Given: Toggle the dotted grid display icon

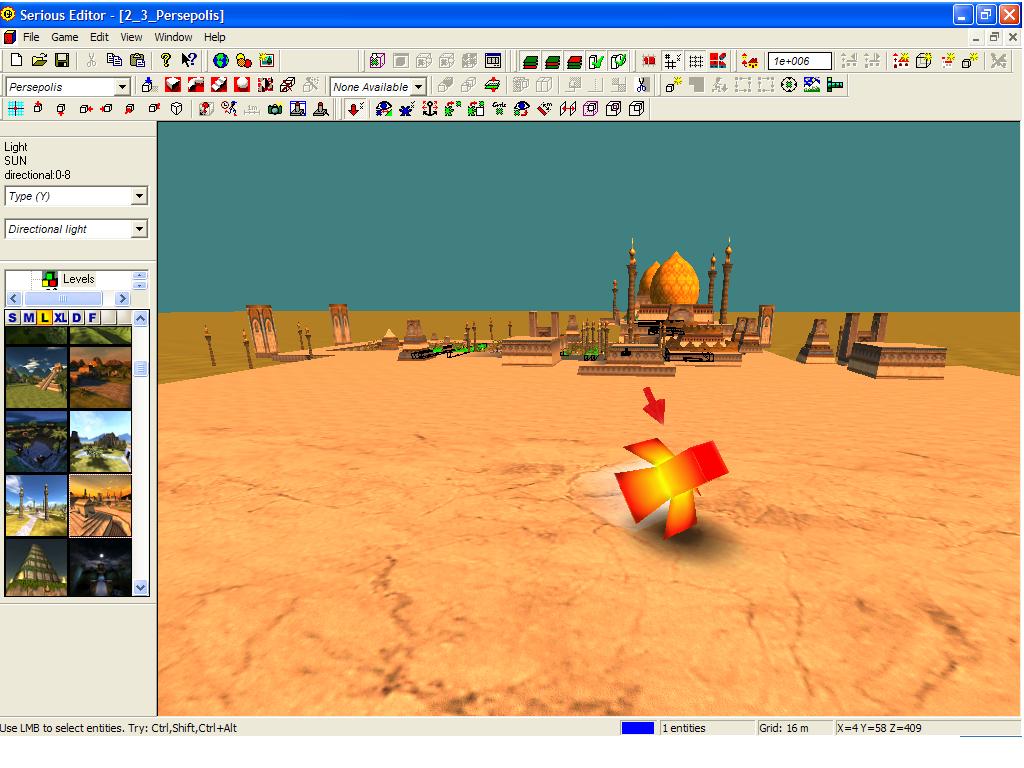Looking at the screenshot, I should click(x=696, y=61).
